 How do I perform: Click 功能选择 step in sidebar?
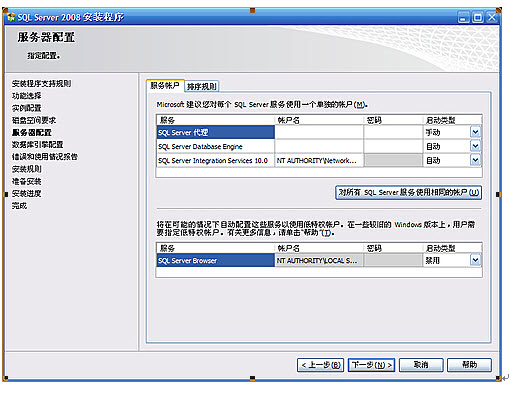click(27, 96)
